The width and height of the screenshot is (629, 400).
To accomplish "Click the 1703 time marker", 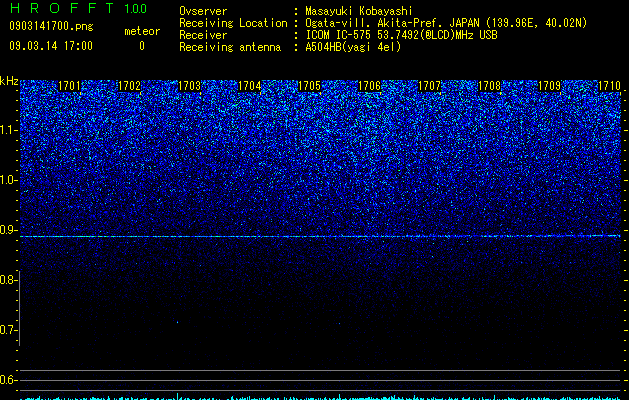I will pos(189,86).
